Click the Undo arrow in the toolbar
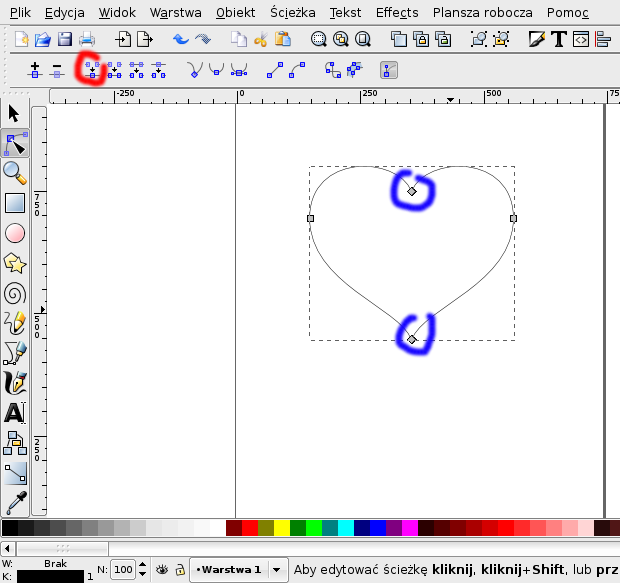This screenshot has width=620, height=583. point(180,40)
